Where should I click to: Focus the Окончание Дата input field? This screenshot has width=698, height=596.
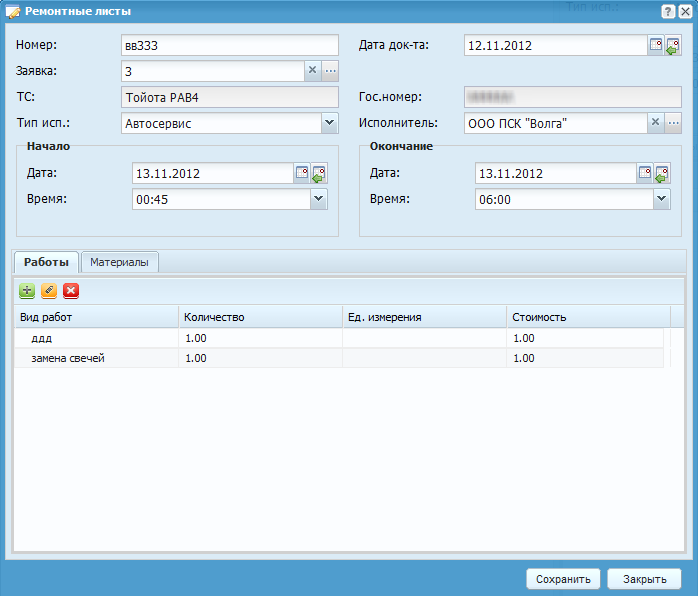556,174
